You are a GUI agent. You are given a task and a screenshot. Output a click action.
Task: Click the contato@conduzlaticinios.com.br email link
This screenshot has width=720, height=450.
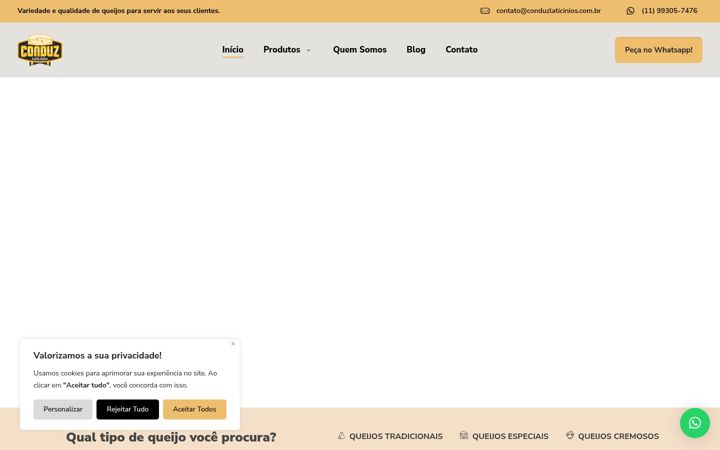click(x=548, y=11)
